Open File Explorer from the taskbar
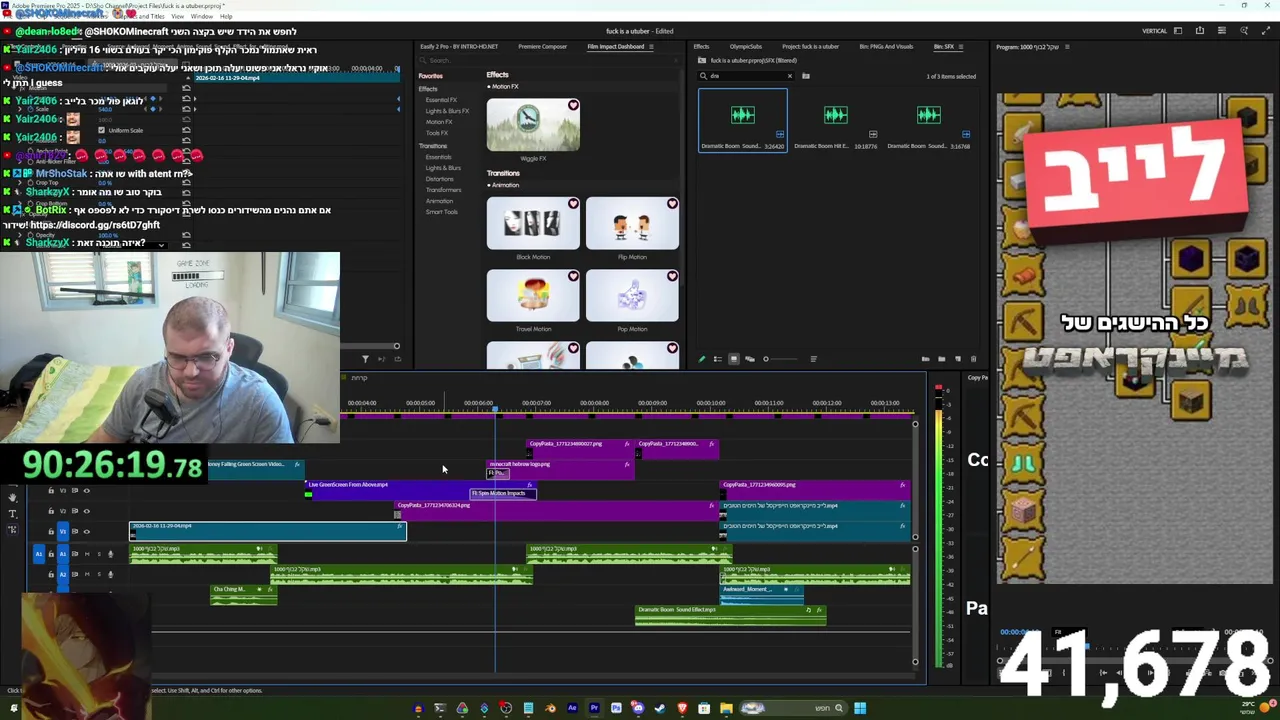The width and height of the screenshot is (1280, 720). (x=726, y=708)
